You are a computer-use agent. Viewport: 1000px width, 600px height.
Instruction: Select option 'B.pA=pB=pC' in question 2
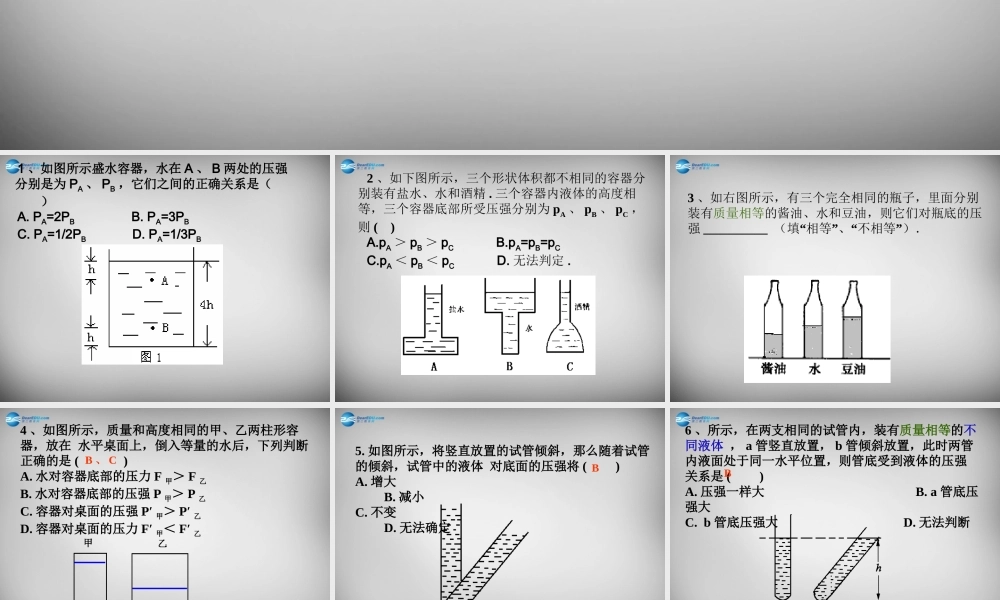[528, 244]
